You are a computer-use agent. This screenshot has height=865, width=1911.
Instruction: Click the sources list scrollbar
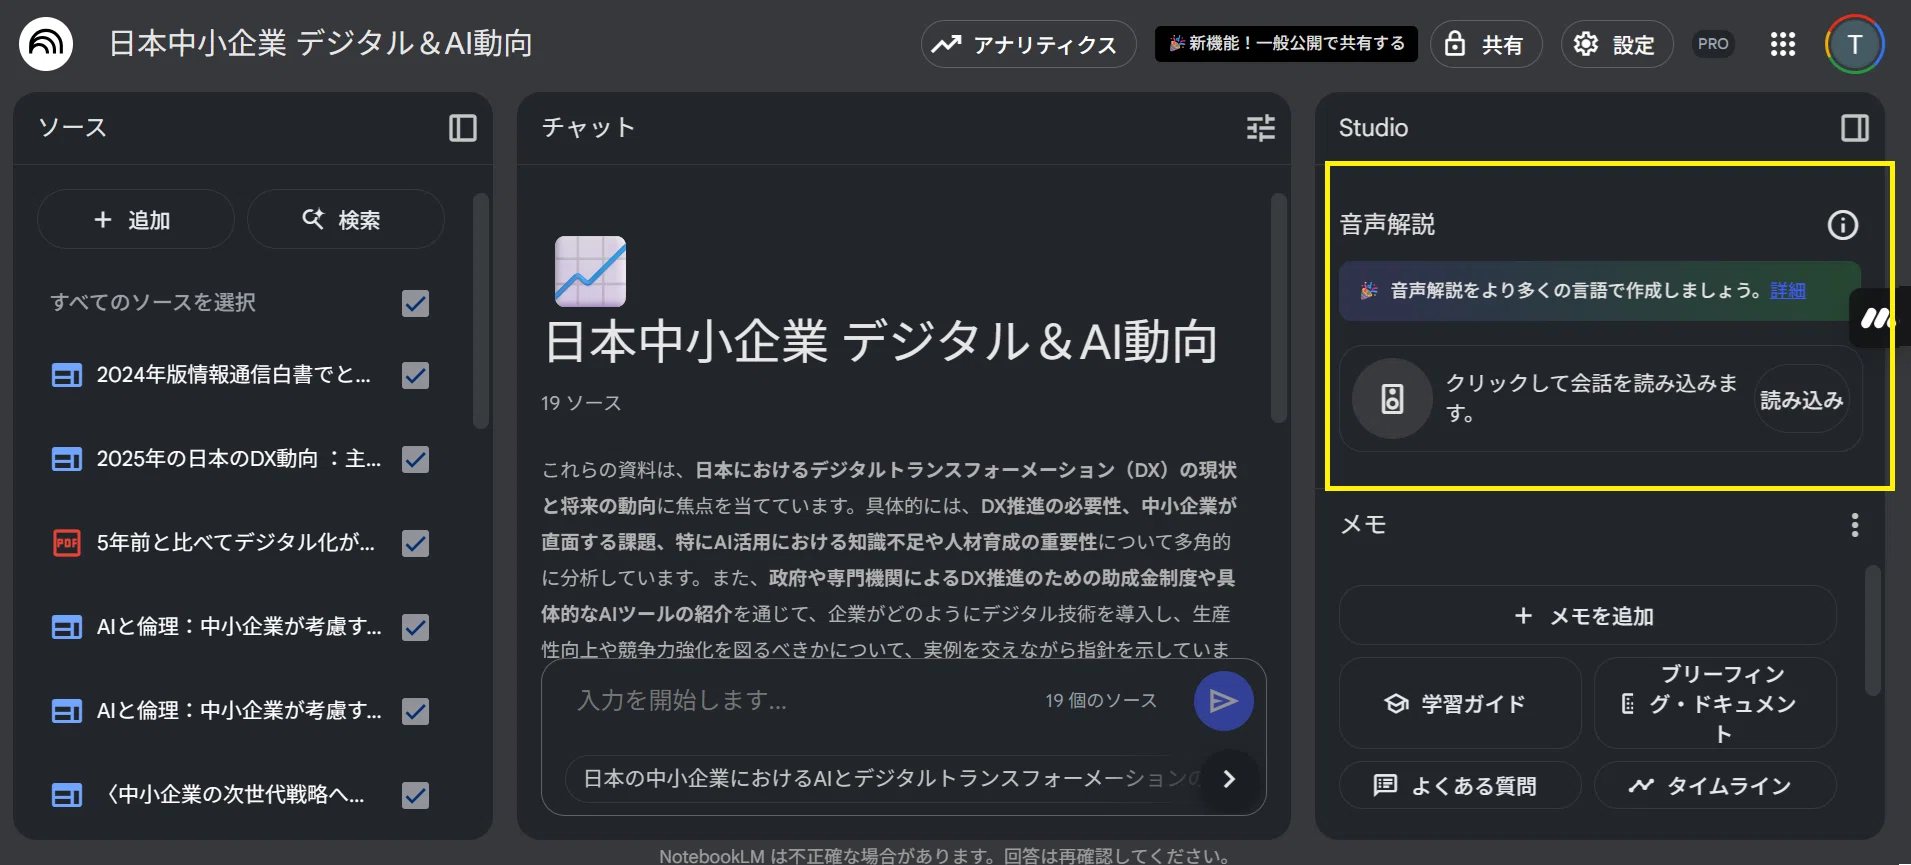tap(481, 310)
